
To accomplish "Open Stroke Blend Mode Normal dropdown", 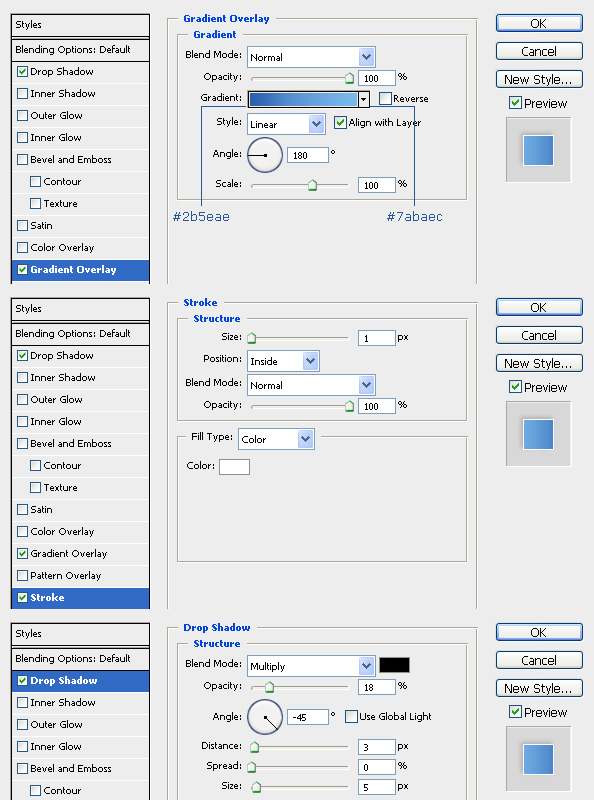I will point(311,385).
